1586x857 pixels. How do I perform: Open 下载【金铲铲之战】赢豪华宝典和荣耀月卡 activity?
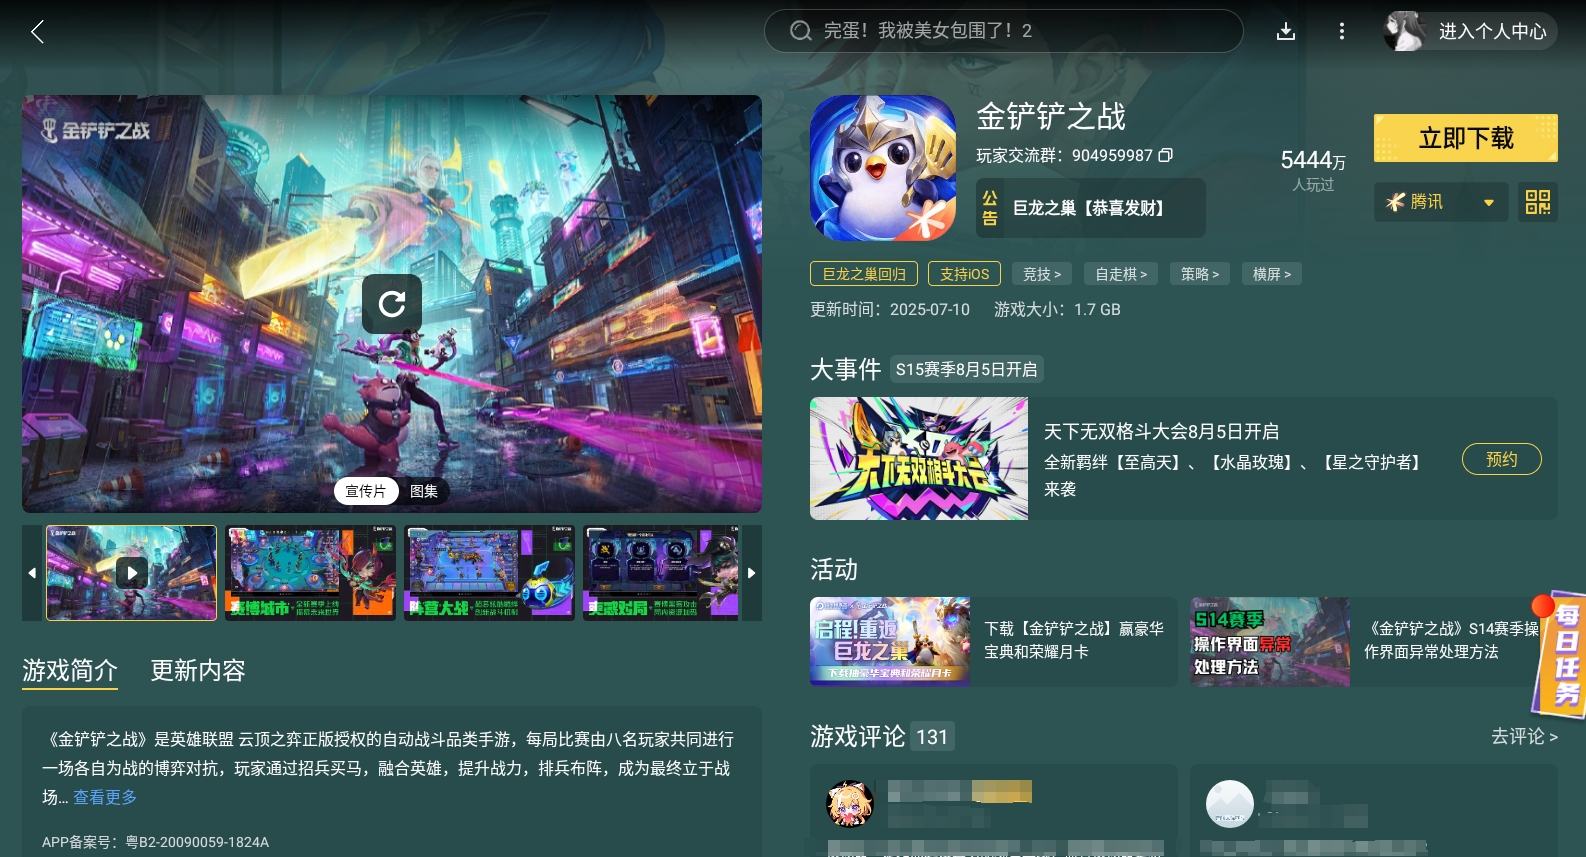(x=1074, y=640)
